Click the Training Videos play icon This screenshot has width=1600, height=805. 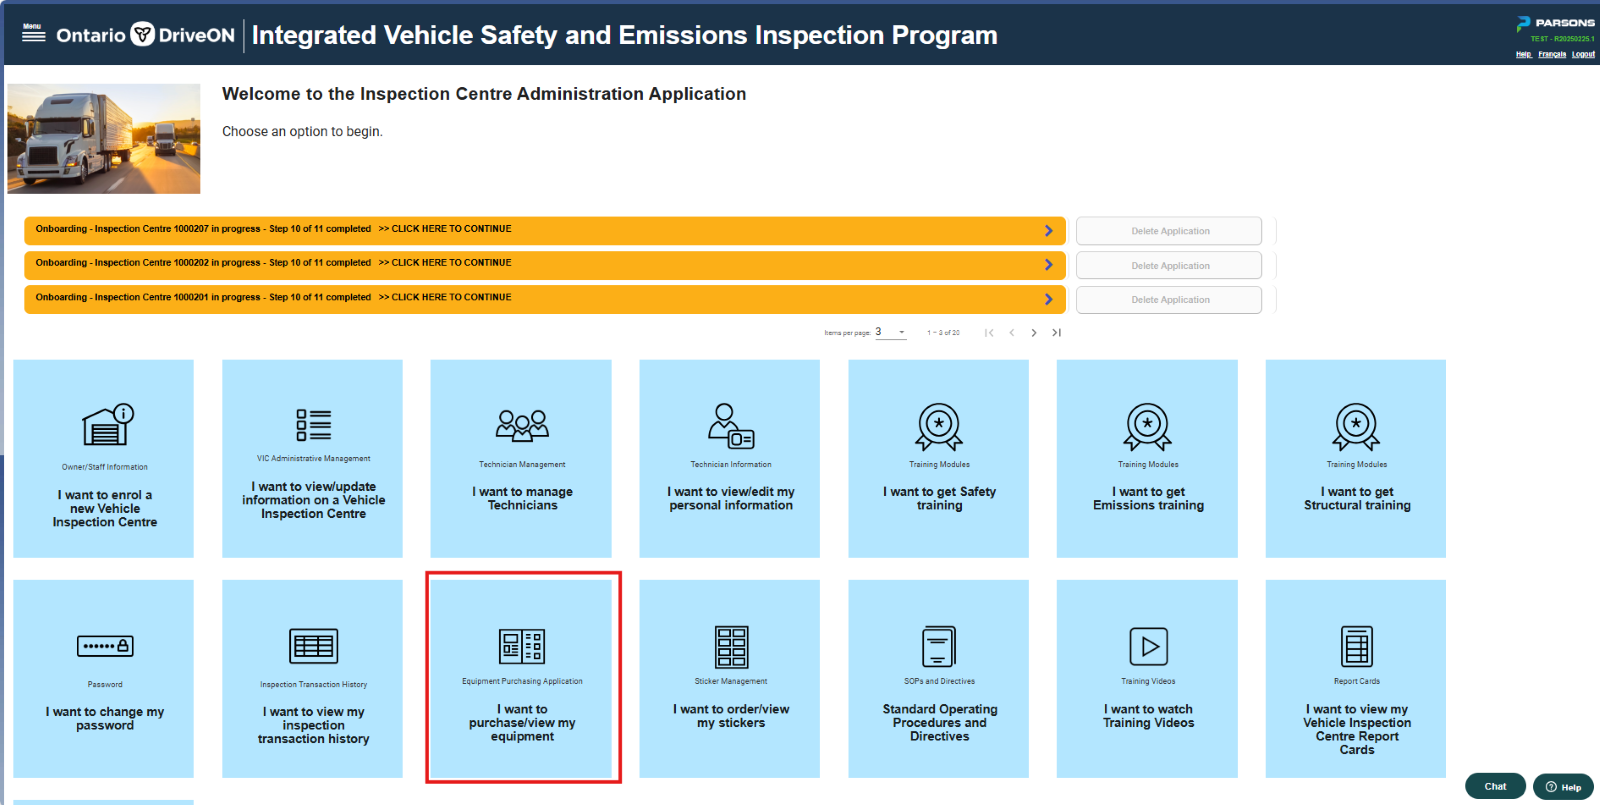click(1148, 646)
